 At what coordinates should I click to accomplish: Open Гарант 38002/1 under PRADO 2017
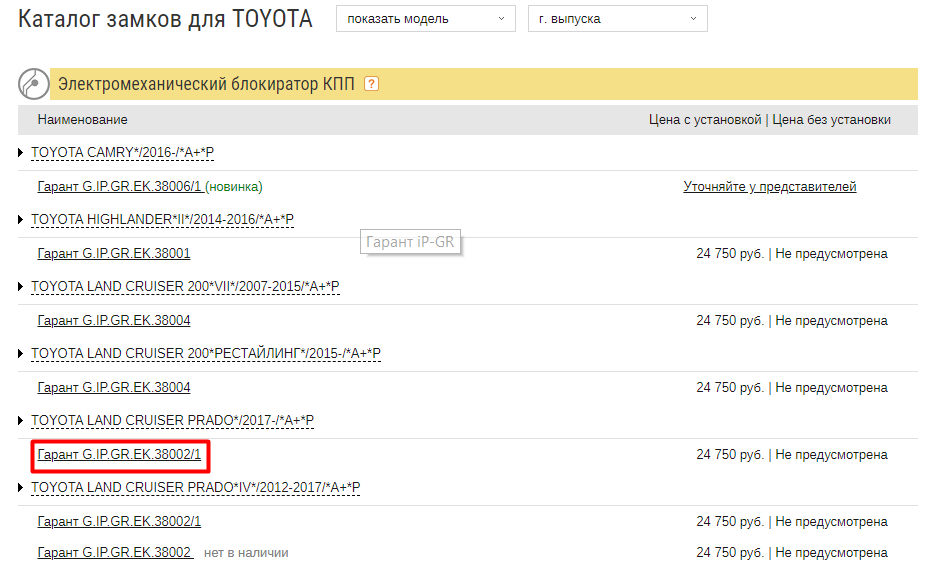click(119, 455)
